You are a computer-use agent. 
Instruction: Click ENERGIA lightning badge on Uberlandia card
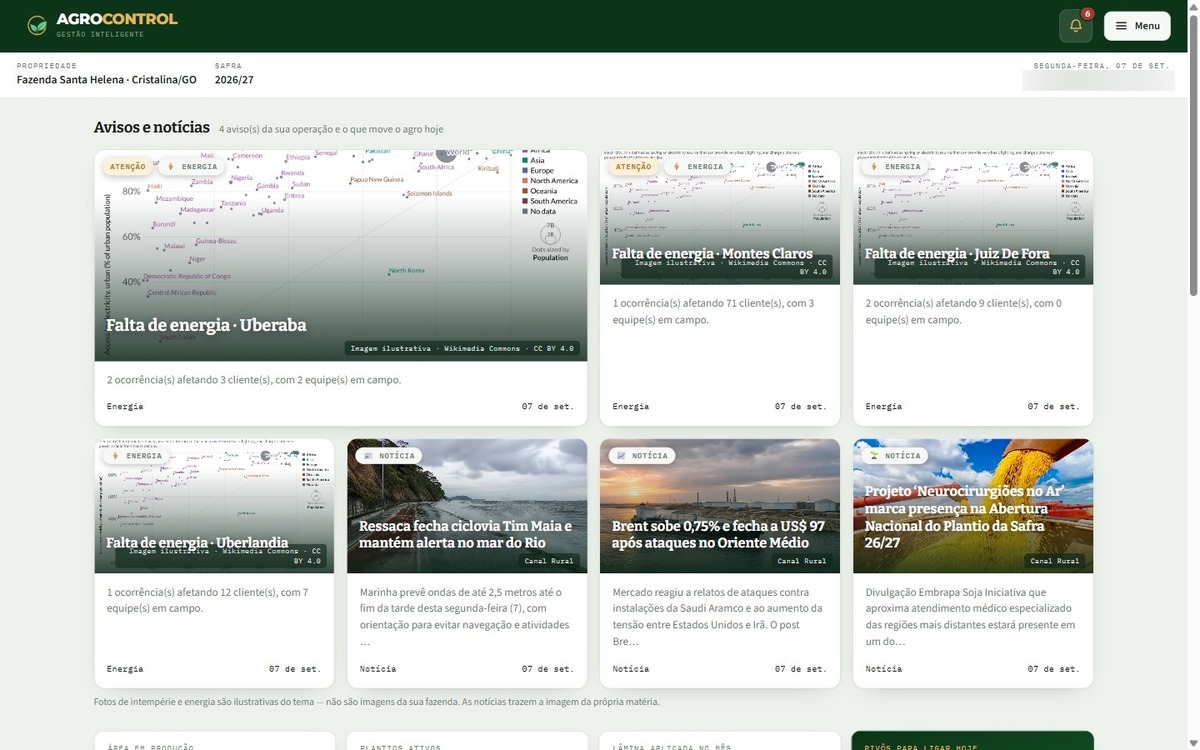coord(136,456)
